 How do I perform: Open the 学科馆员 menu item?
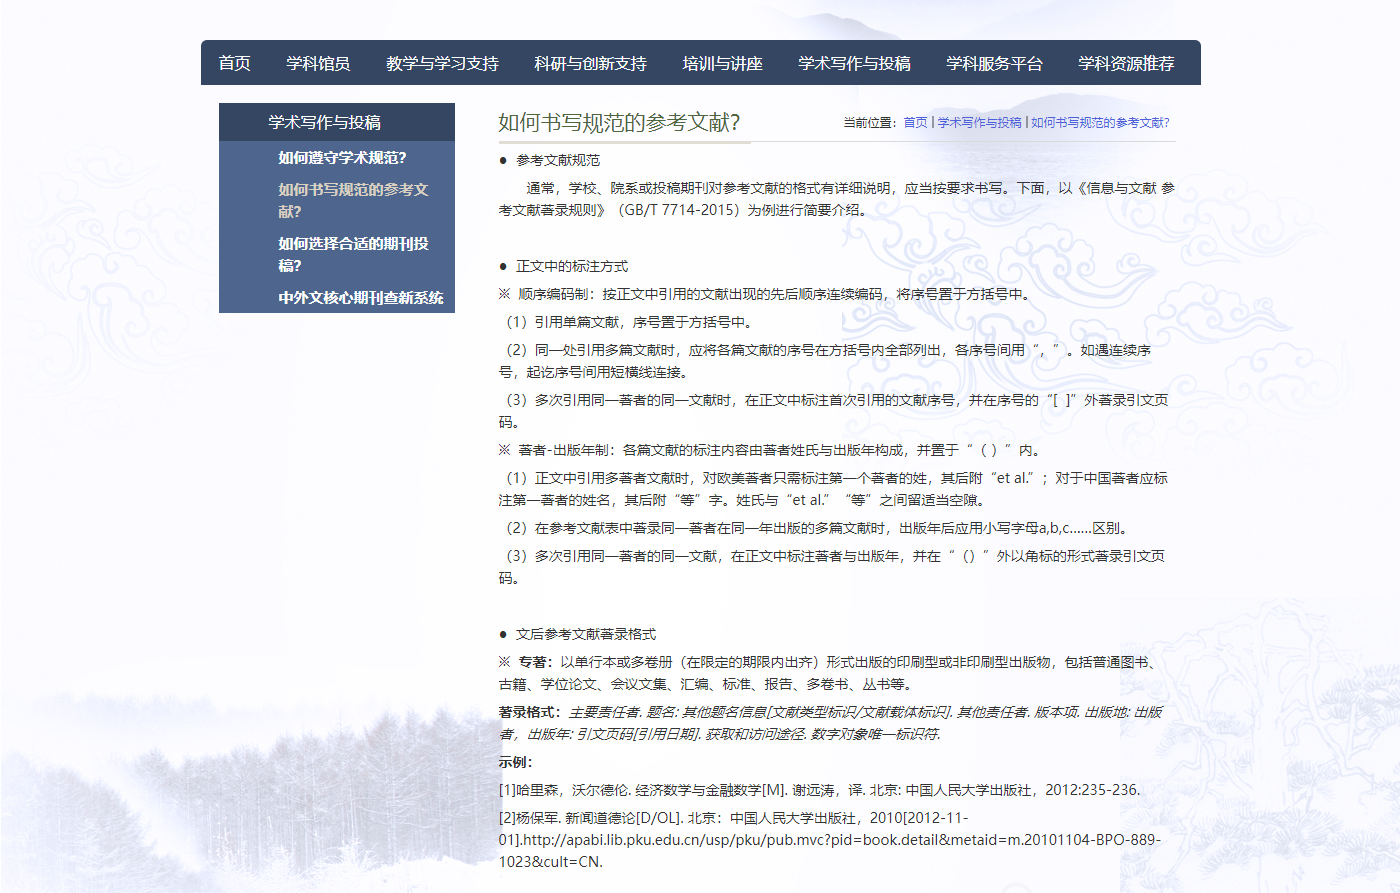318,63
